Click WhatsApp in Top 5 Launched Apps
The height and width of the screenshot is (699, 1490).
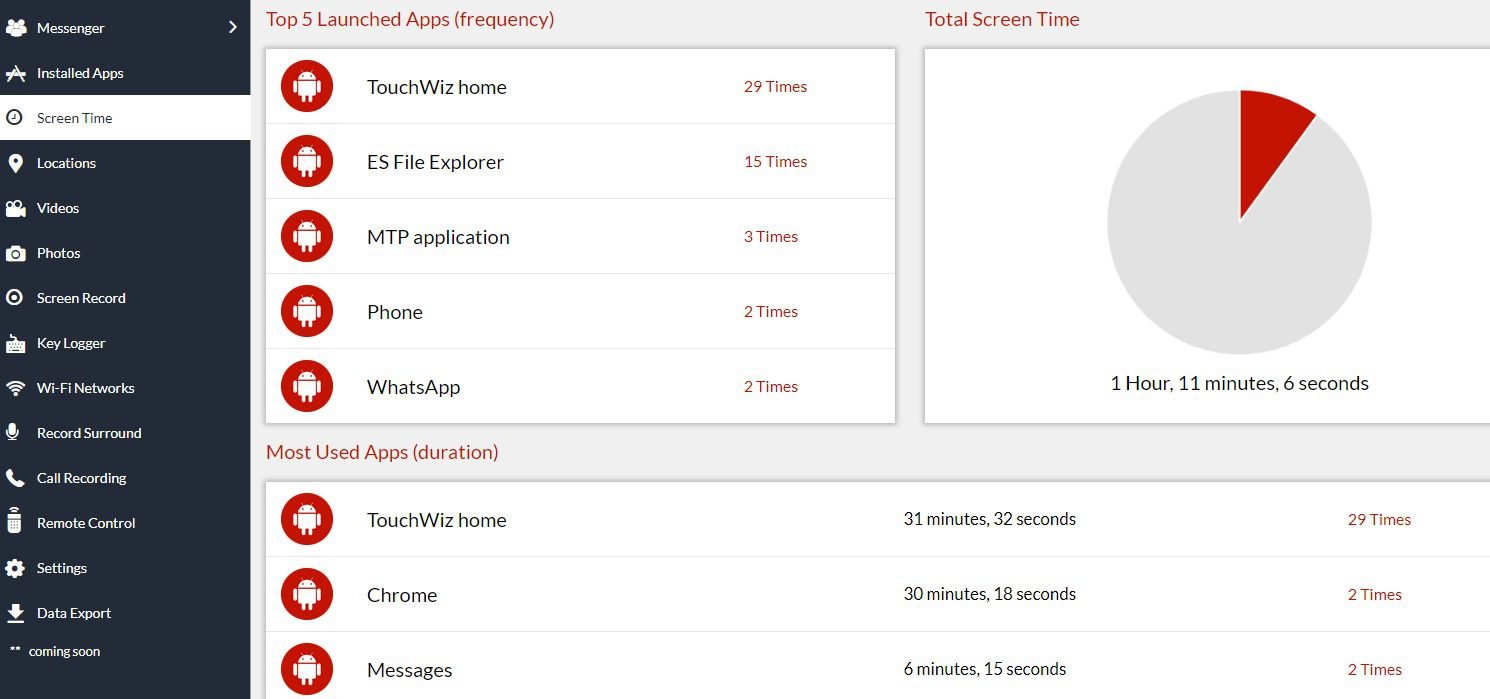(413, 387)
